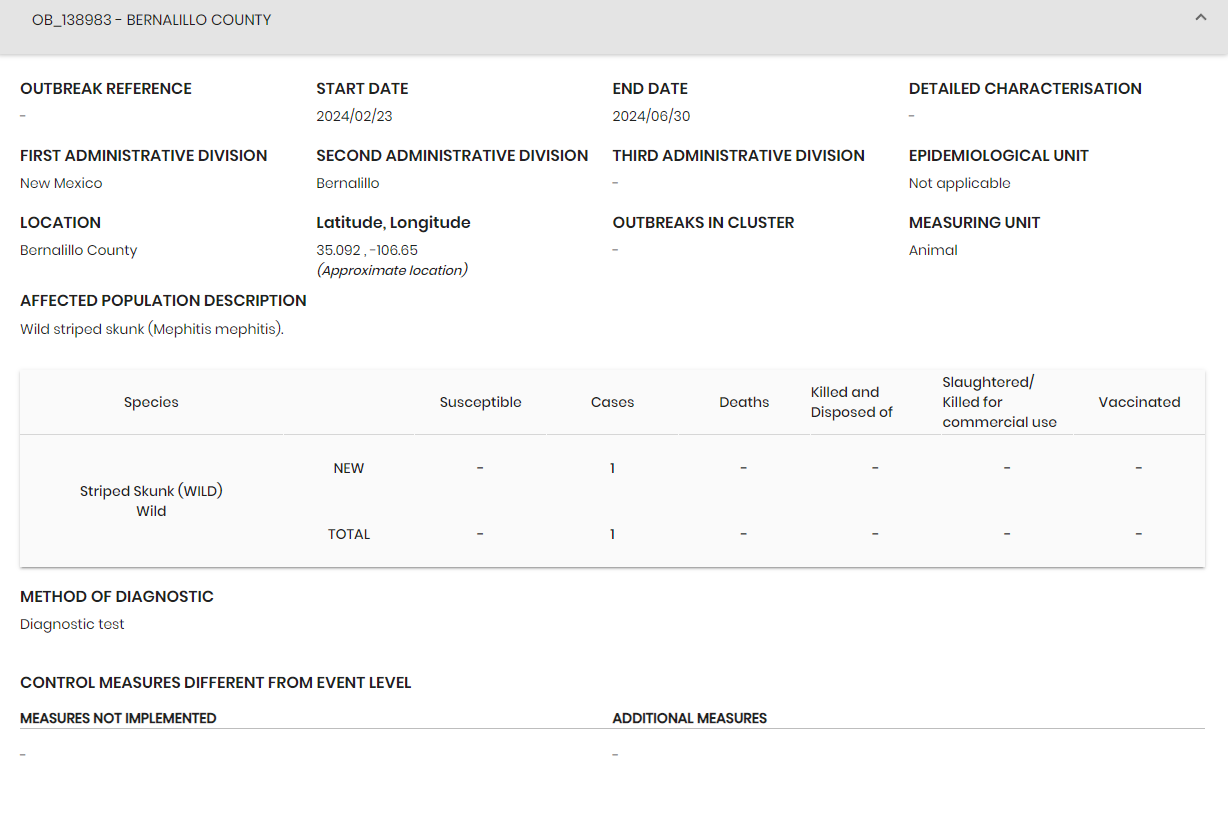Click the Bernalillo County location value
Image resolution: width=1228 pixels, height=824 pixels.
coord(79,250)
